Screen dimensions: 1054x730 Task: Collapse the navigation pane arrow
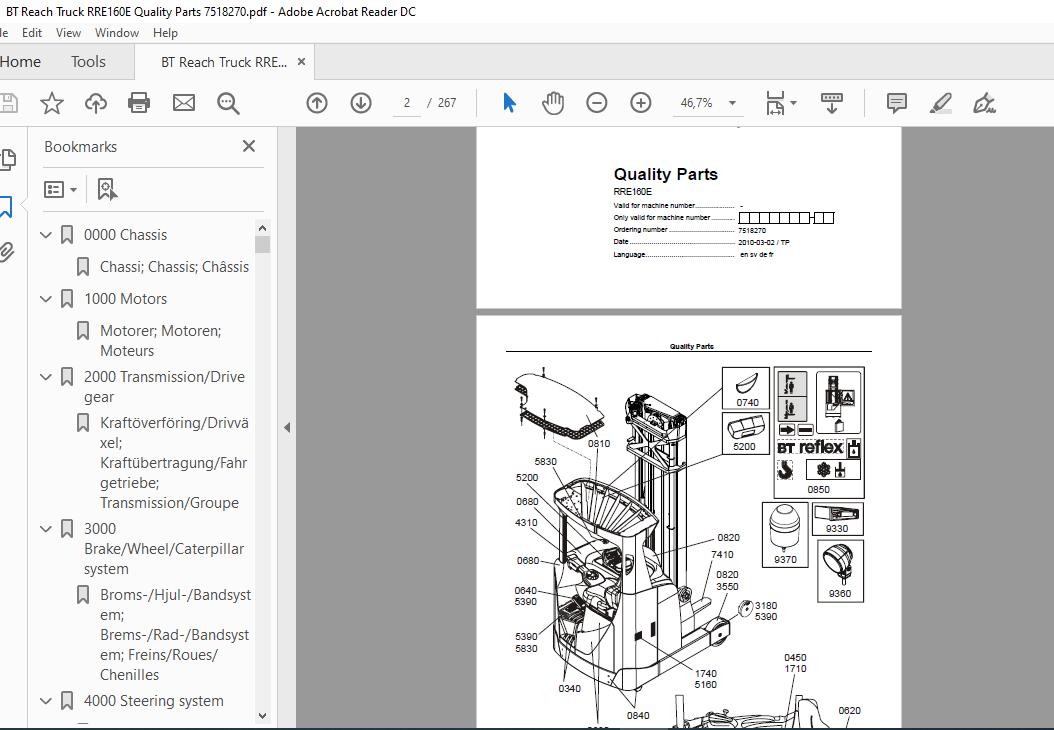pos(287,427)
